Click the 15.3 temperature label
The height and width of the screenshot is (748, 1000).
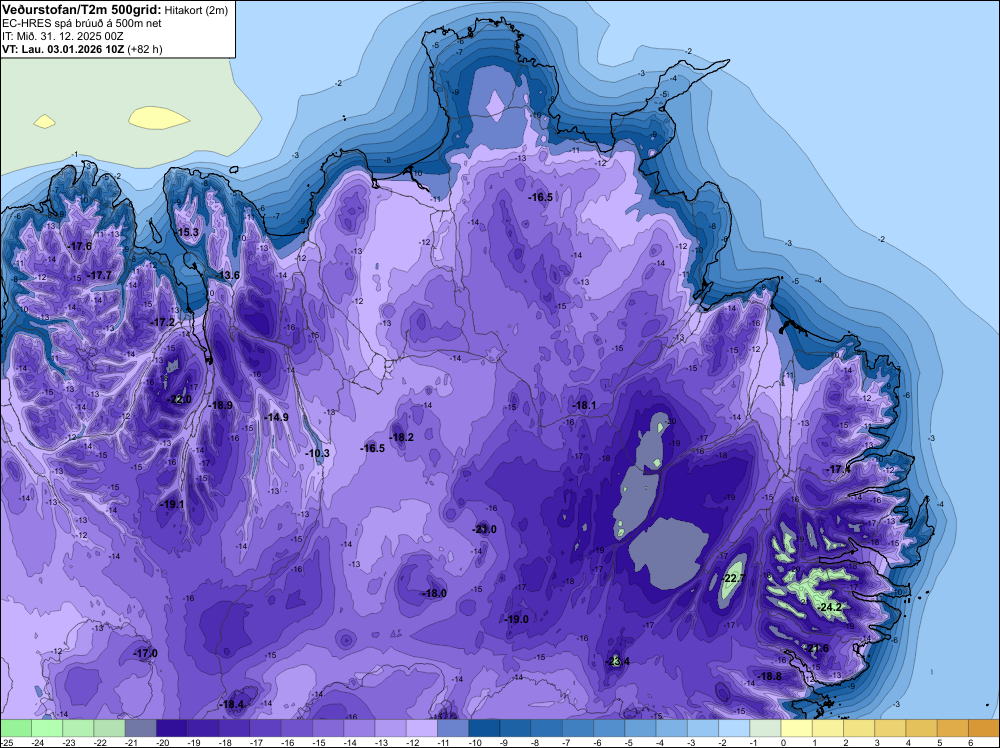click(188, 232)
